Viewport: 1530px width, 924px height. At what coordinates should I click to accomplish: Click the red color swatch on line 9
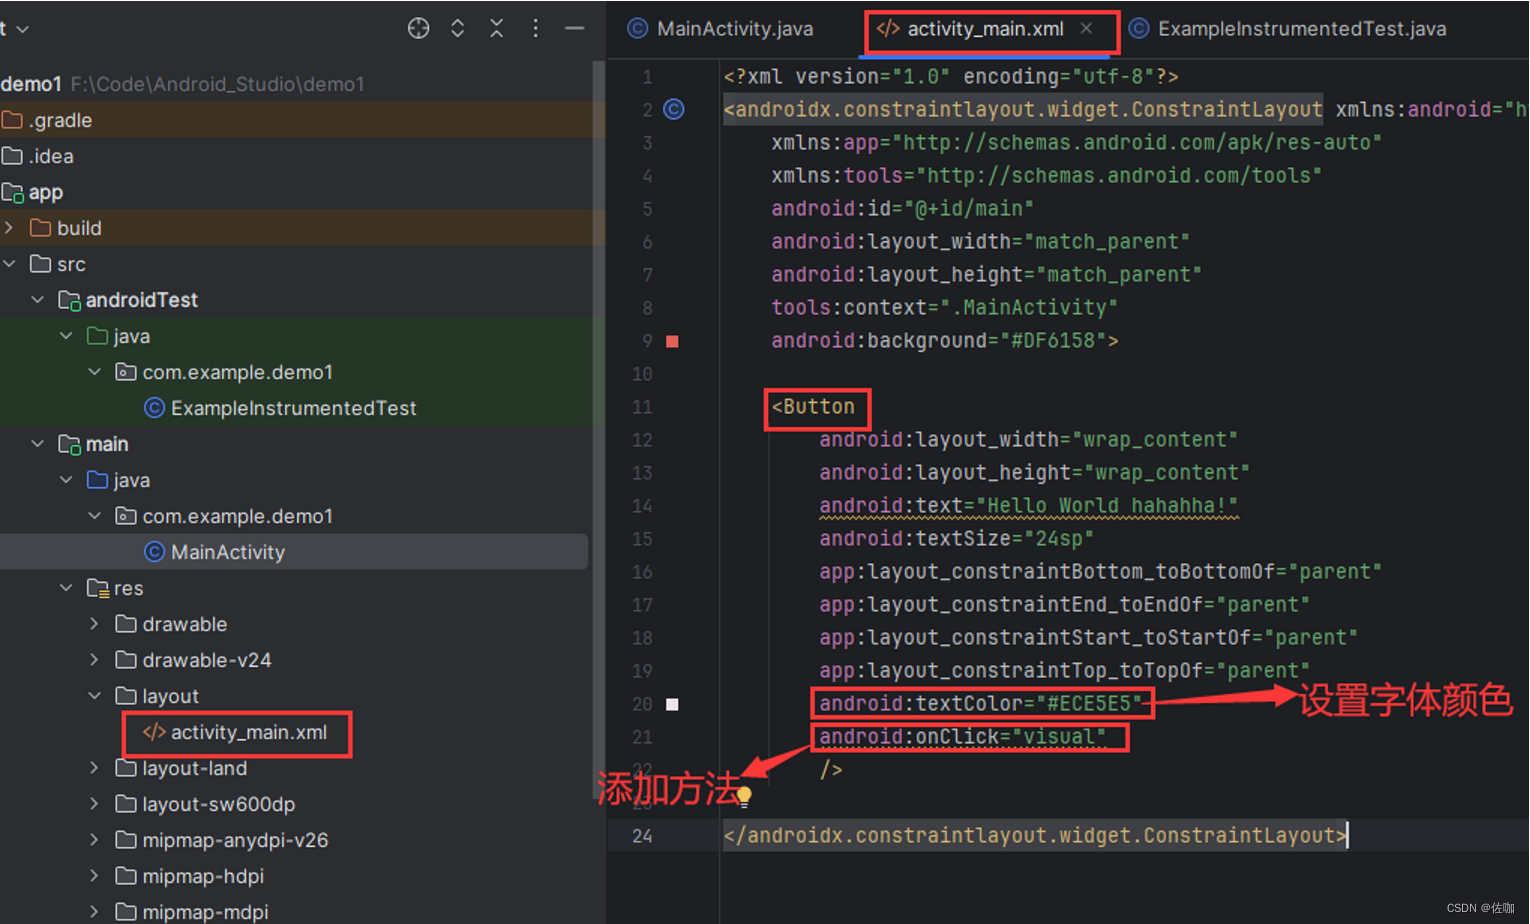point(672,342)
